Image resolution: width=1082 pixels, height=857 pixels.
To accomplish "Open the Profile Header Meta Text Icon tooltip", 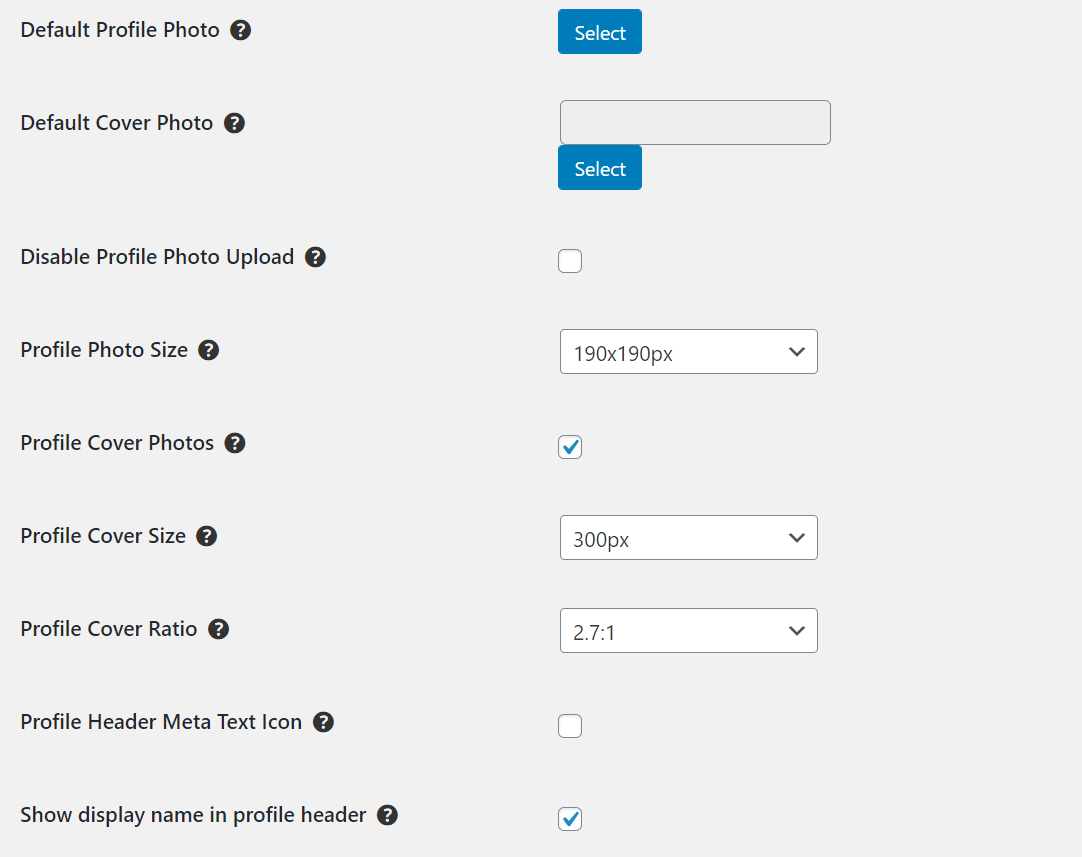I will tap(322, 722).
